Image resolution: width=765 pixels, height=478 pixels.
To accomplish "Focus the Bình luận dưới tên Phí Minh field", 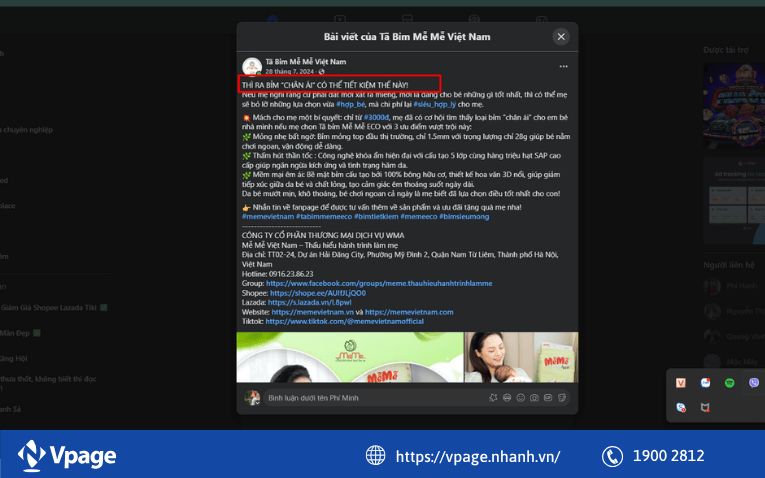I will click(376, 398).
